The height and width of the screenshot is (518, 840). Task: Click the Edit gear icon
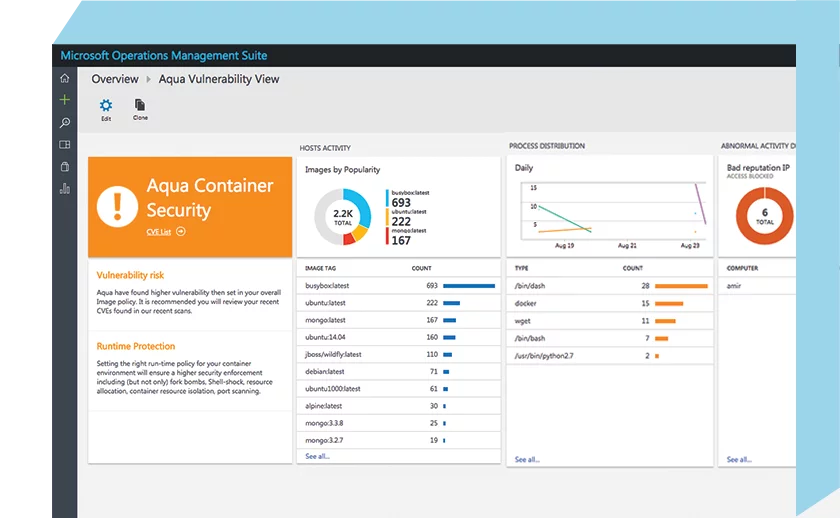pos(106,105)
